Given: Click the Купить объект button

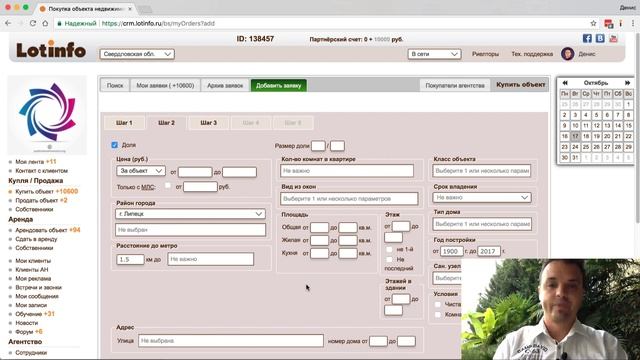Looking at the screenshot, I should point(520,84).
